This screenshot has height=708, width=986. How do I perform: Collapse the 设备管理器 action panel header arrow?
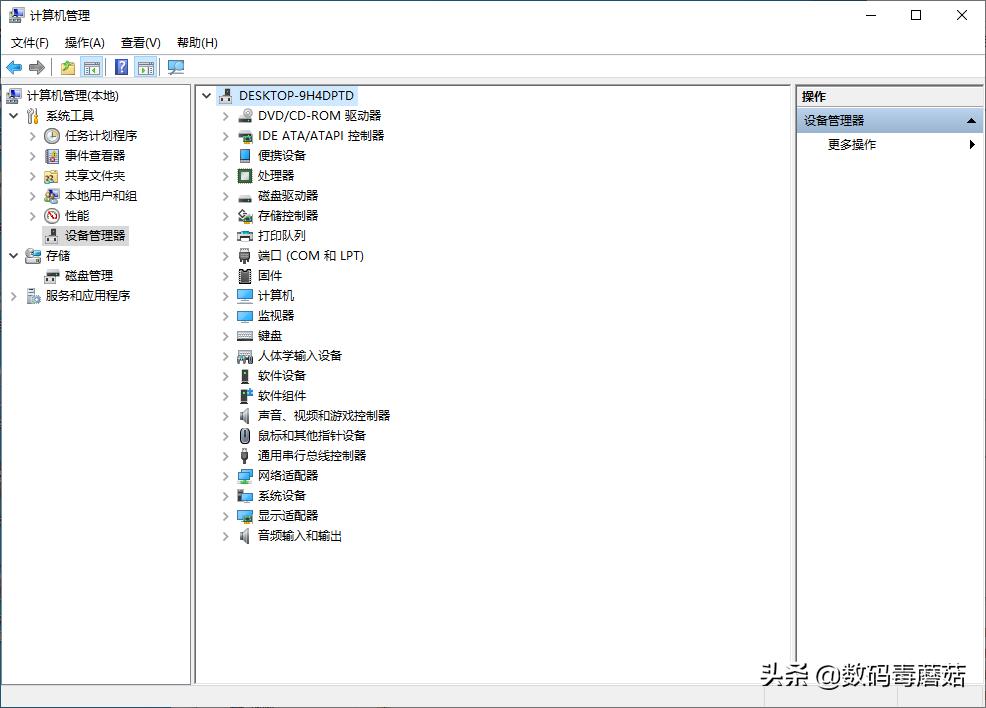(x=969, y=119)
